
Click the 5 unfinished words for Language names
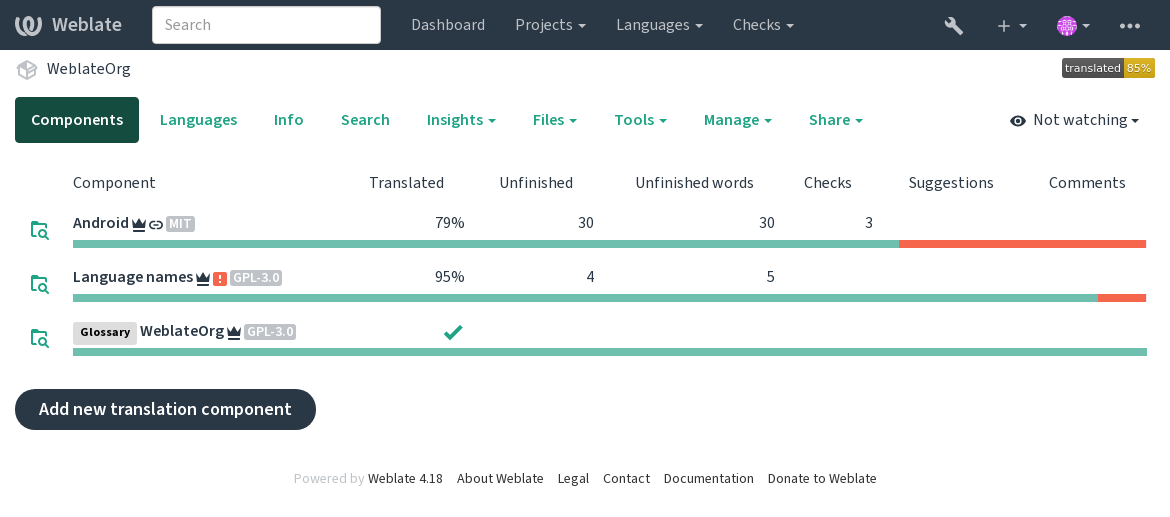[x=770, y=278]
